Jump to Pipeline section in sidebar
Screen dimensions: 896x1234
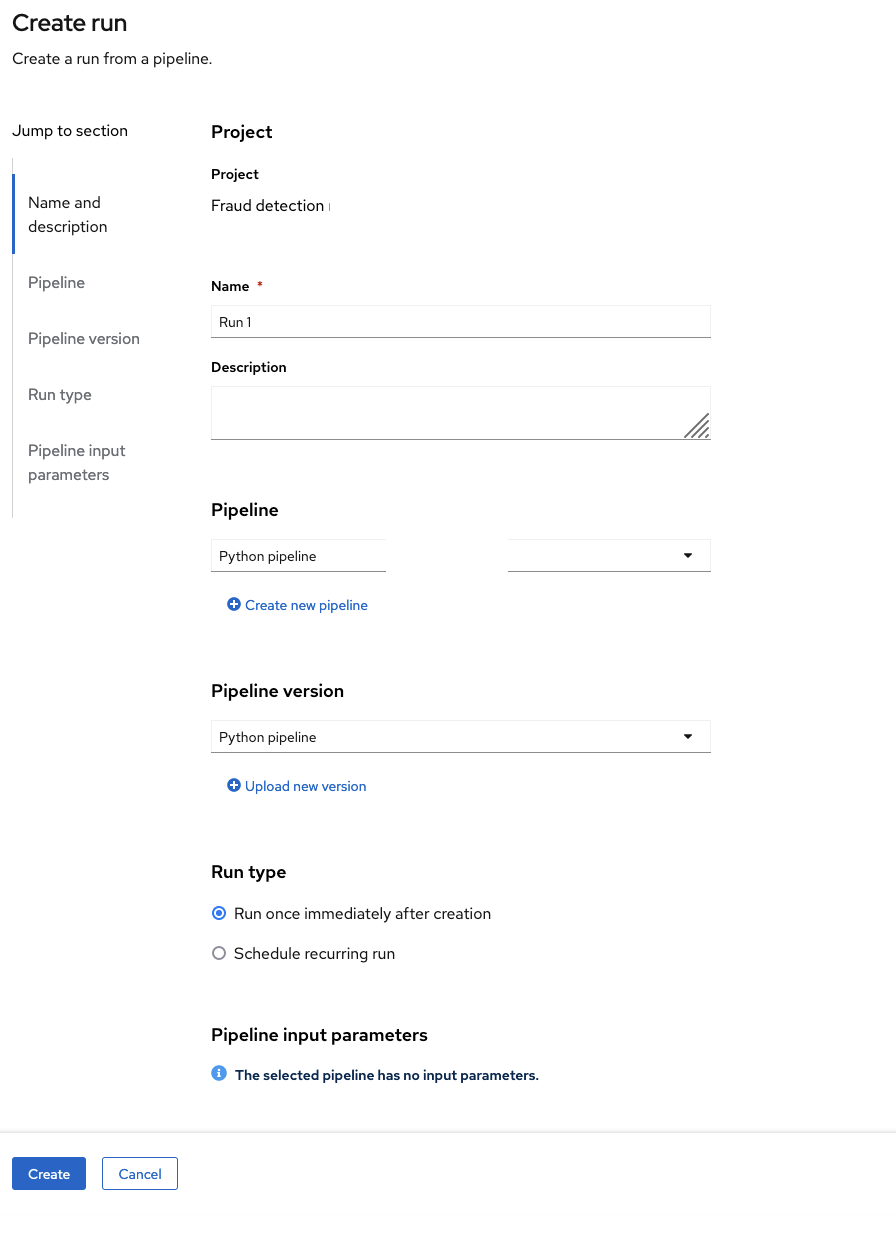tap(57, 283)
